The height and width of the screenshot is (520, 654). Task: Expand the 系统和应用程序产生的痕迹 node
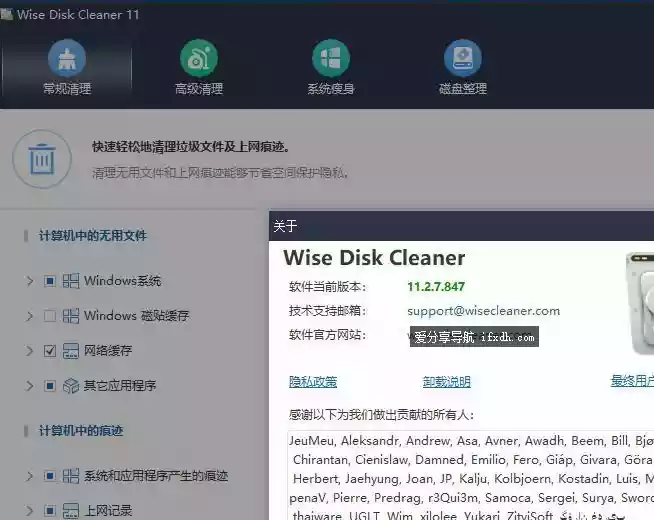[30, 476]
